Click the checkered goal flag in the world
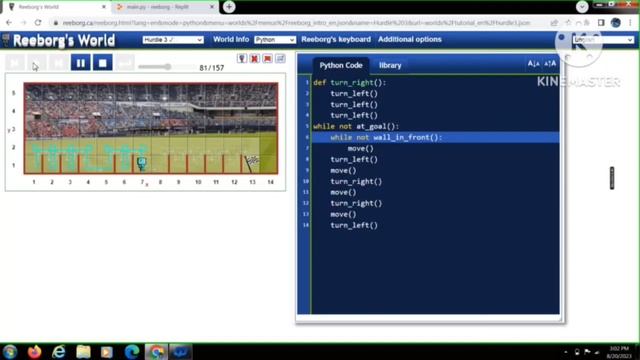Screen dimensions: 640x360 tap(252, 163)
